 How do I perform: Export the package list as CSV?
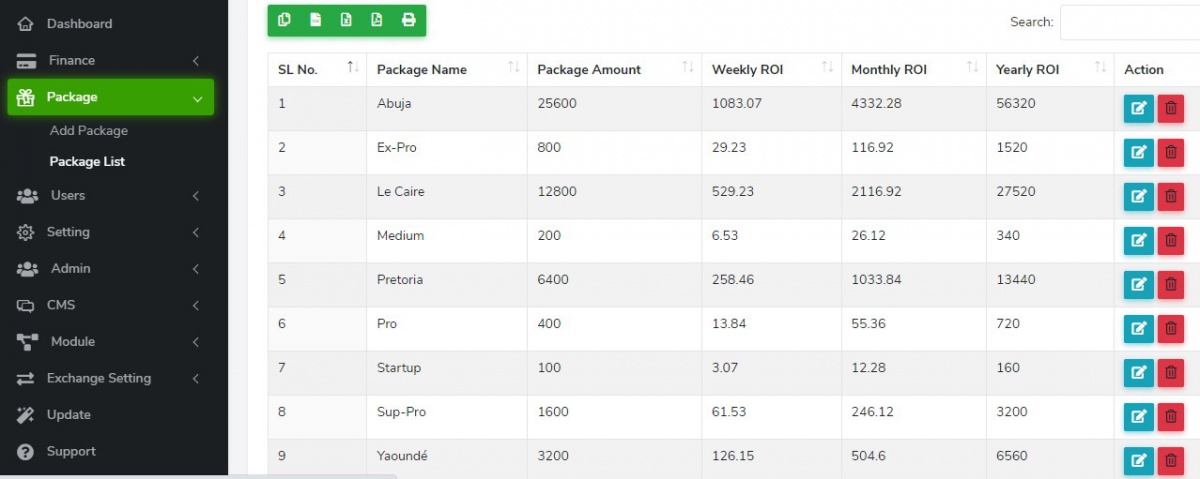[x=316, y=20]
